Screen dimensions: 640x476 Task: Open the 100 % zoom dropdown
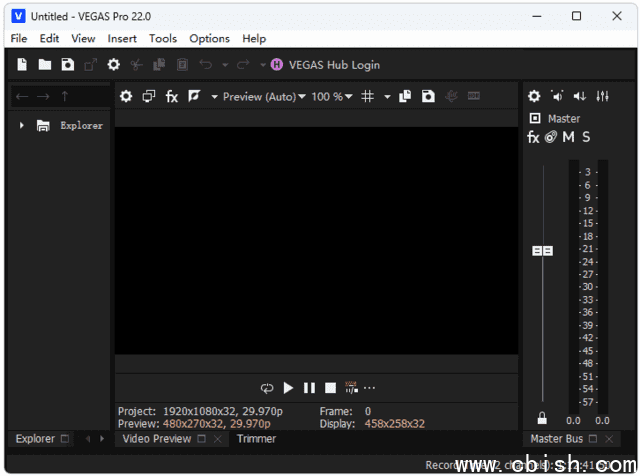coord(332,97)
